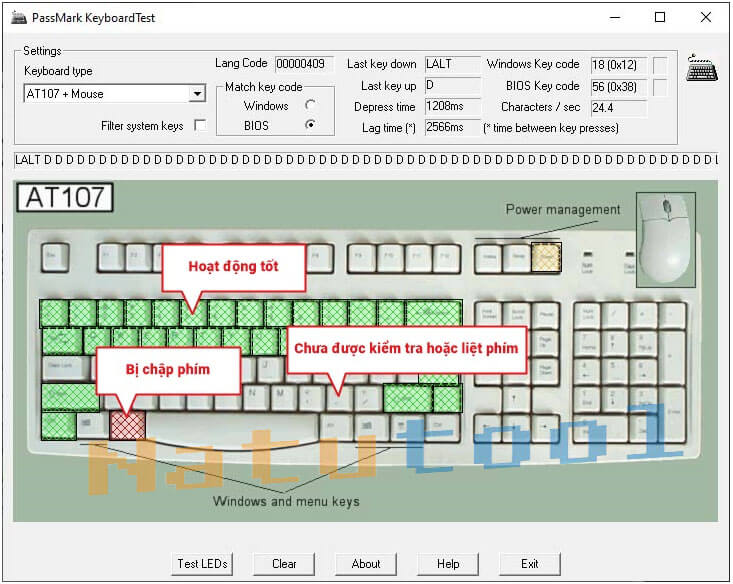The width and height of the screenshot is (733, 584).
Task: Click the numpad 7 Home key
Action: point(588,344)
